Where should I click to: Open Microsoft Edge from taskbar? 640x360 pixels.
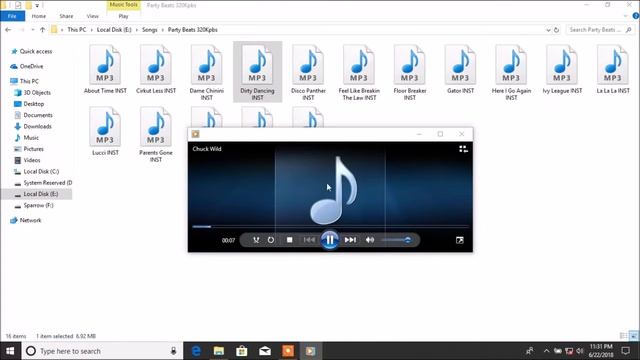coord(196,351)
